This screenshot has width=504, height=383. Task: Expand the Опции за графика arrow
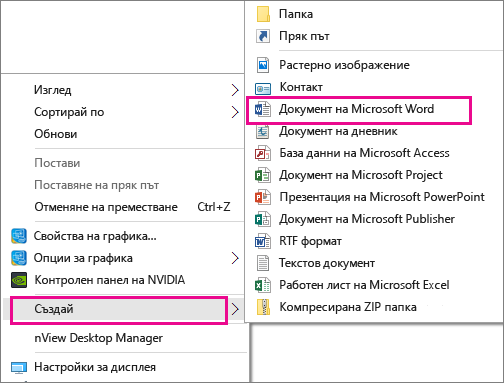point(235,258)
